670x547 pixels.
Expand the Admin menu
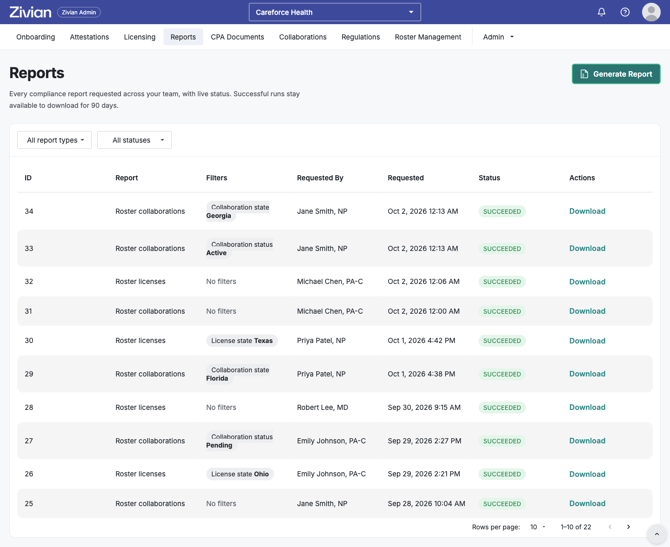pos(498,37)
